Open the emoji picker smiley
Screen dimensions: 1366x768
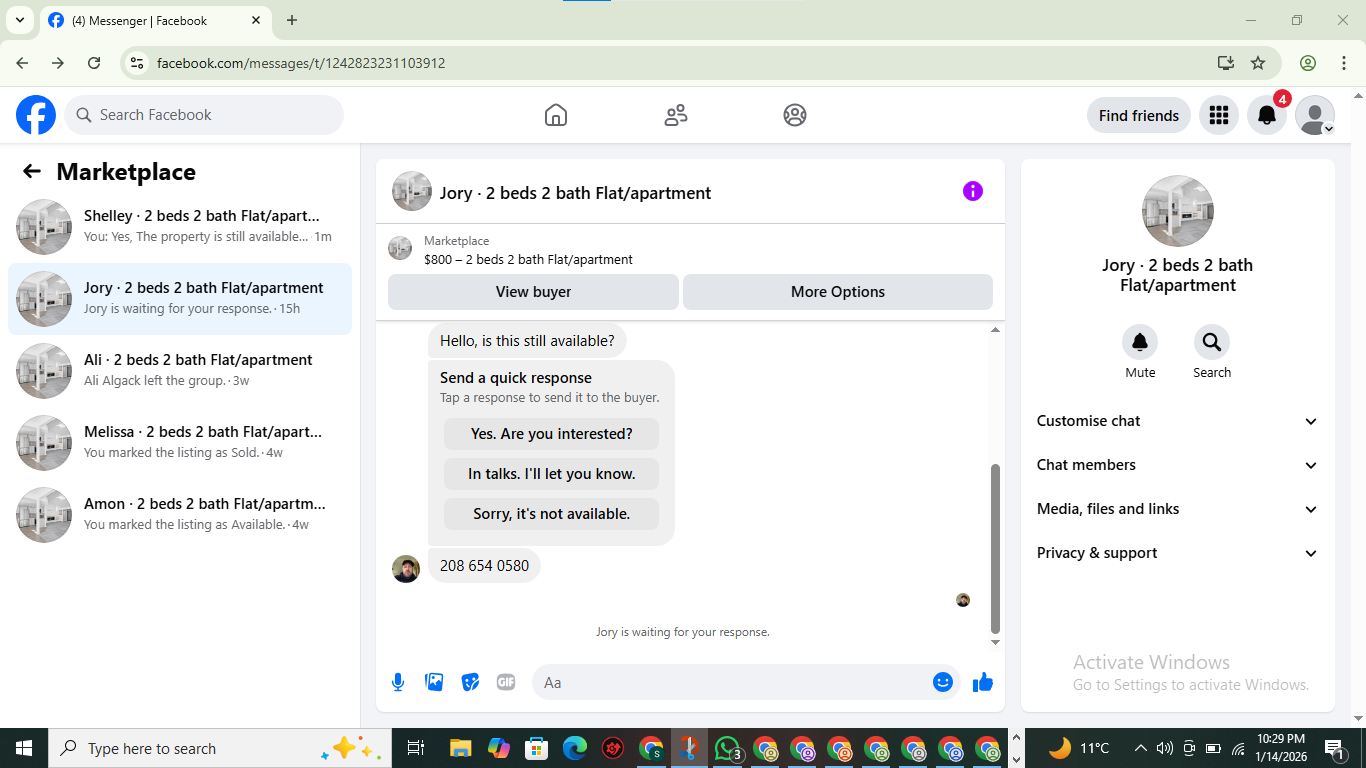click(x=943, y=682)
